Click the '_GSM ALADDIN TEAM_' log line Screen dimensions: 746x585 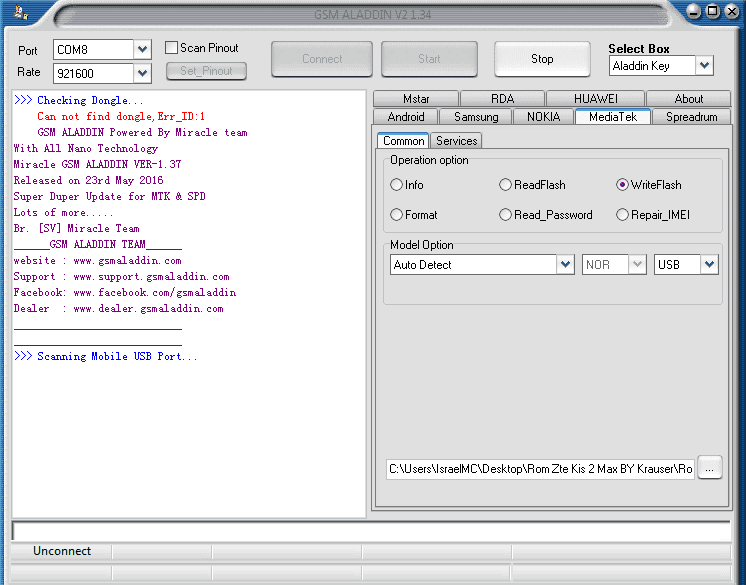tap(98, 244)
